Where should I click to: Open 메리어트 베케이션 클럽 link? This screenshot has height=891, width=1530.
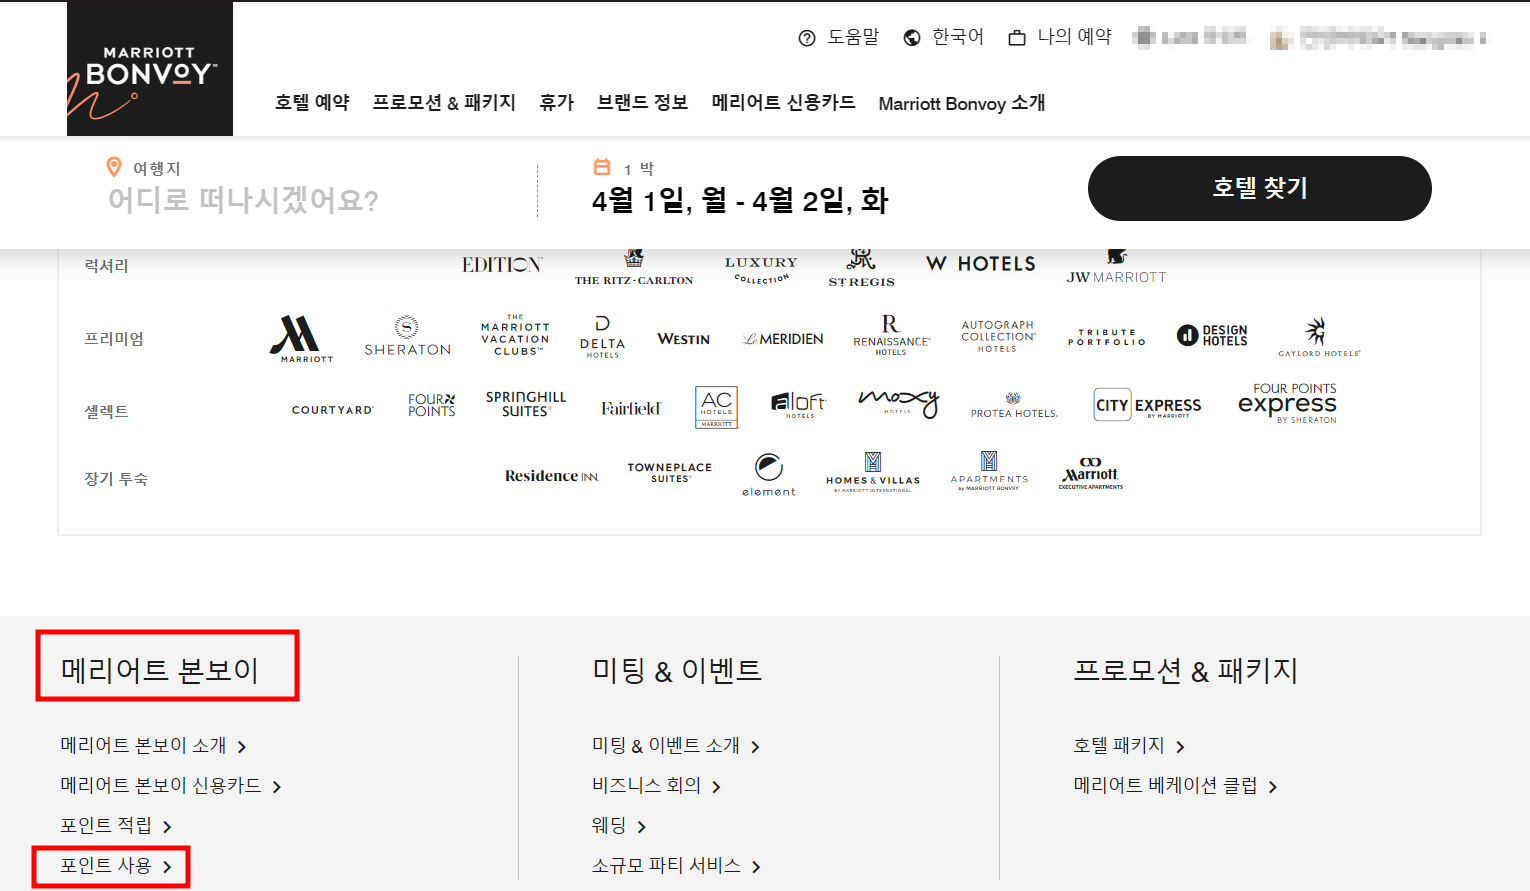coord(1175,786)
